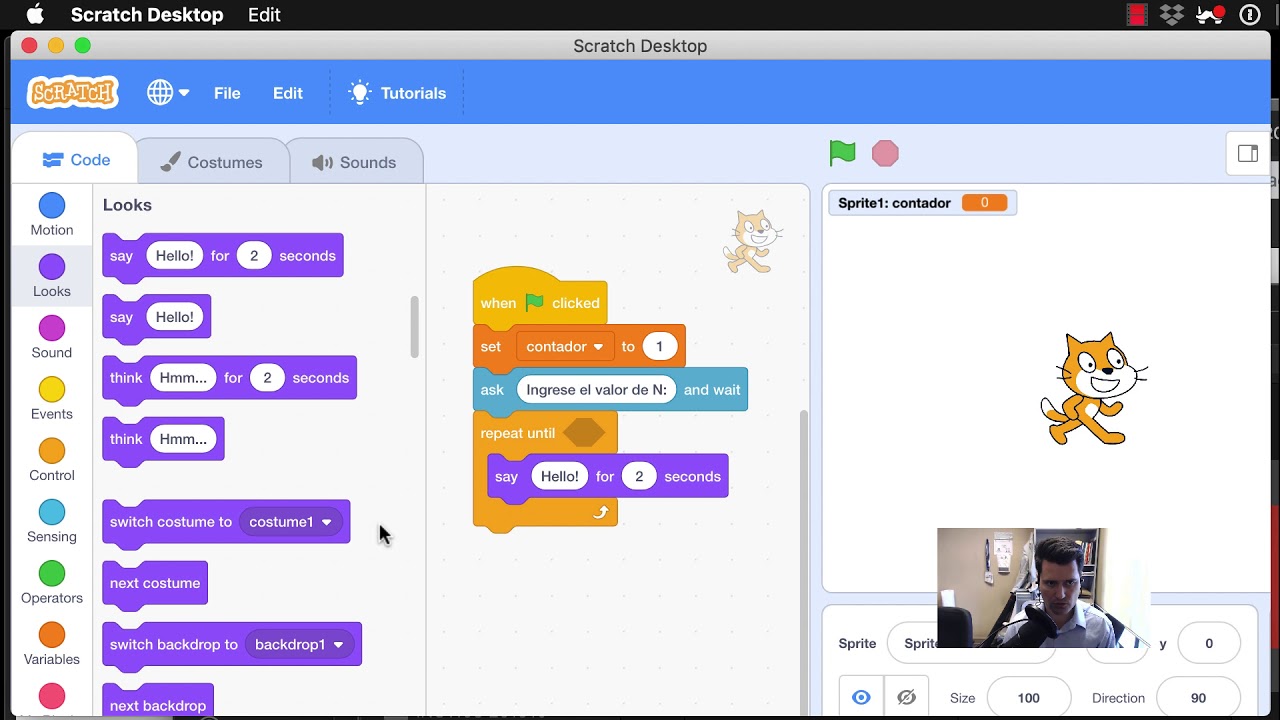This screenshot has height=720, width=1280.
Task: Click the green flag to run
Action: [842, 153]
